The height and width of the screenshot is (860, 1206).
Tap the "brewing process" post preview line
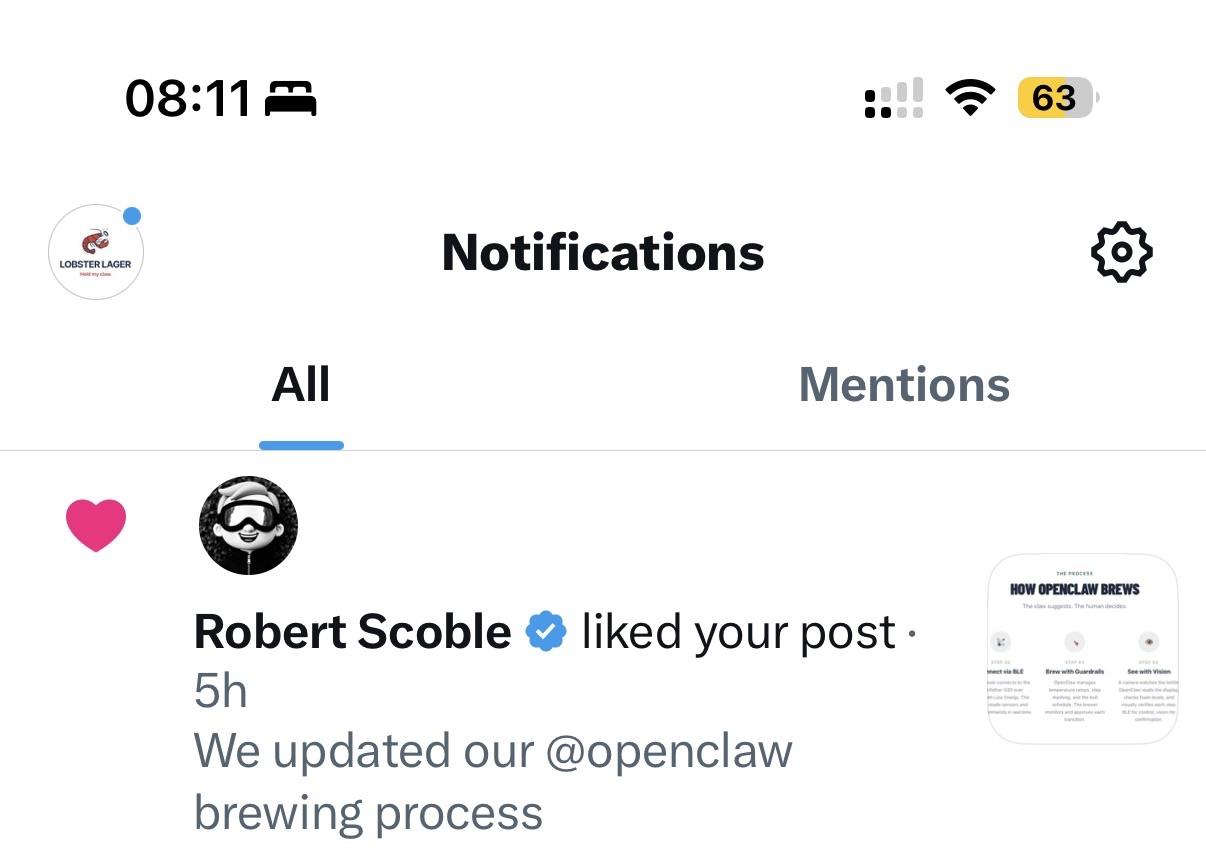click(x=368, y=812)
